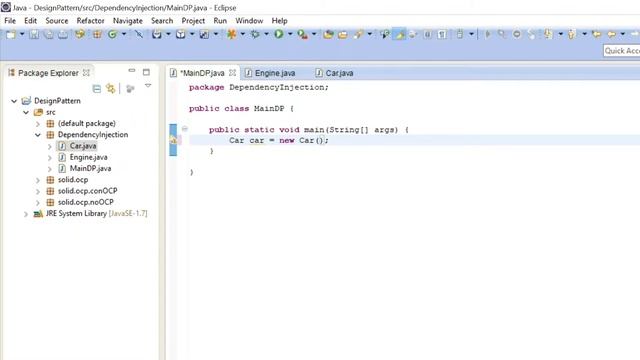Click the New file toolbar icon
640x360 pixels.
(11, 35)
